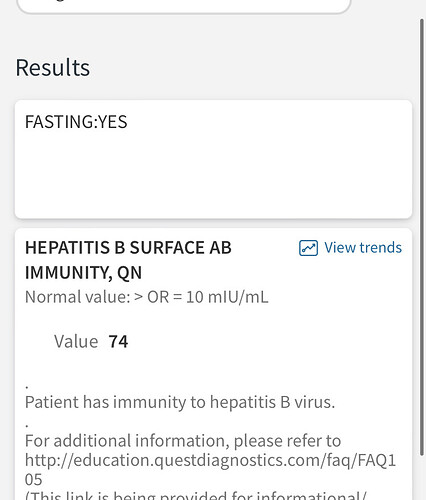Select the FASTING:YES text
The image size is (426, 500).
(76, 122)
